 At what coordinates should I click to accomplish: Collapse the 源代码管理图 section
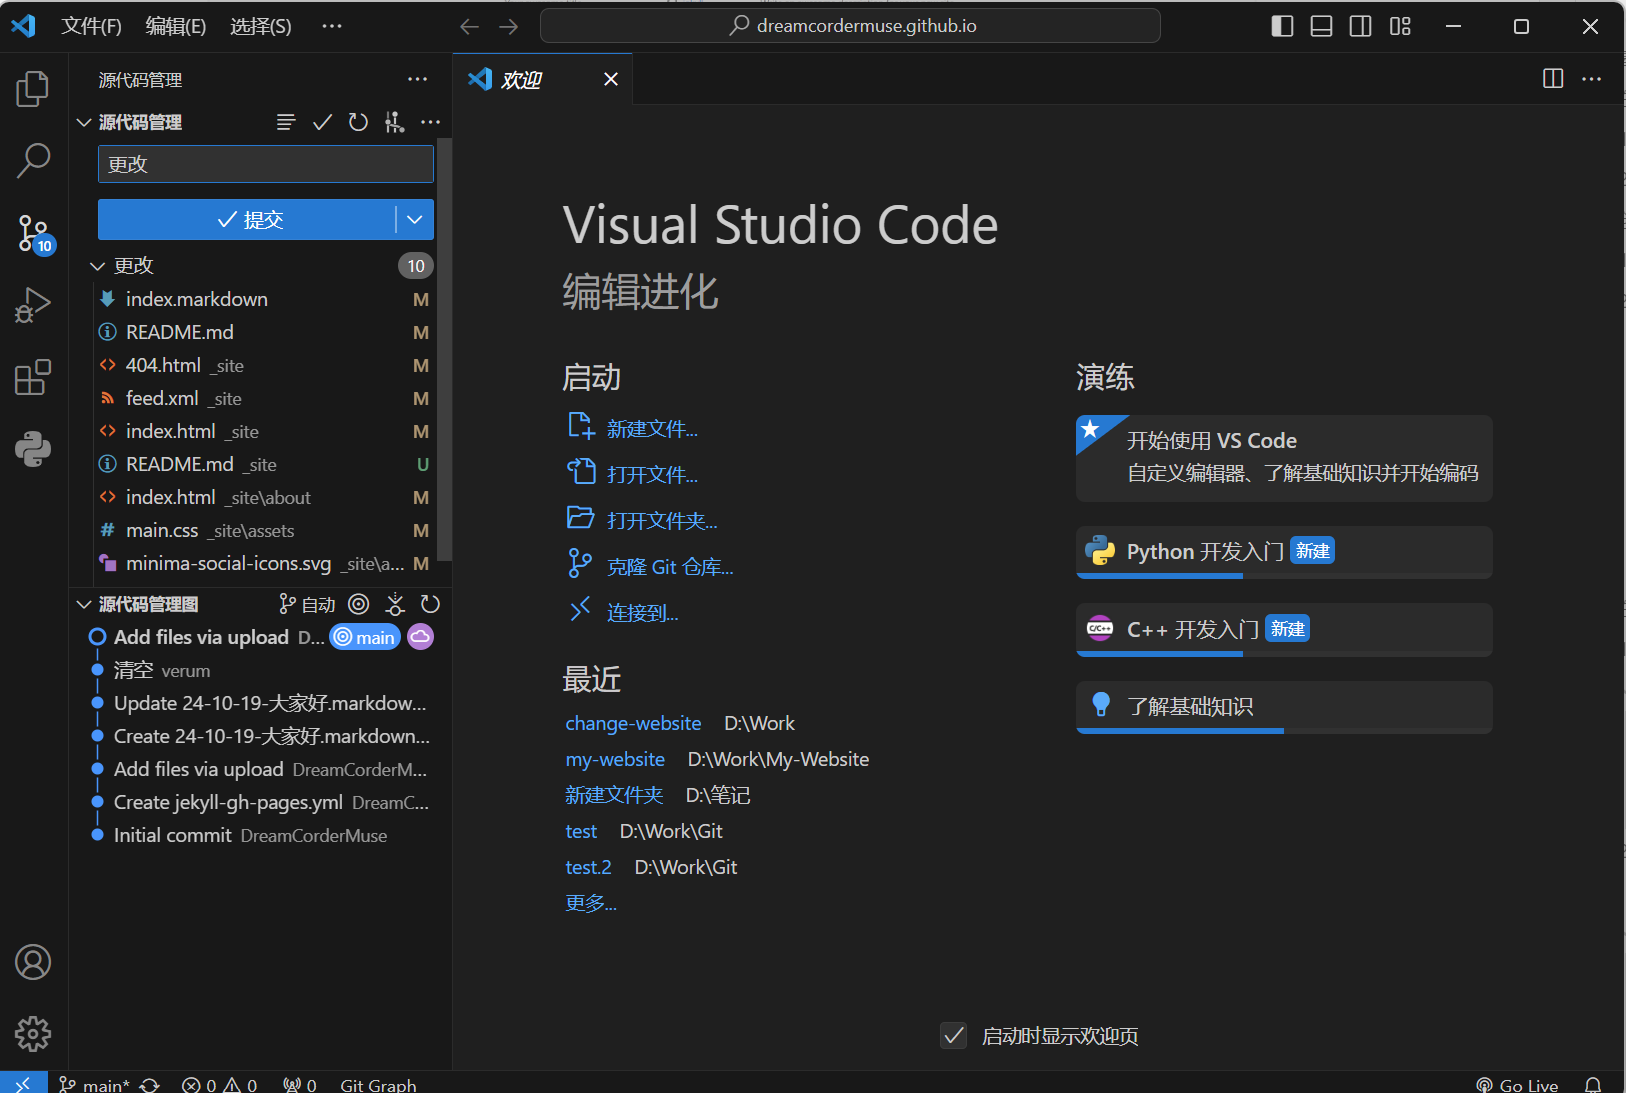[84, 604]
